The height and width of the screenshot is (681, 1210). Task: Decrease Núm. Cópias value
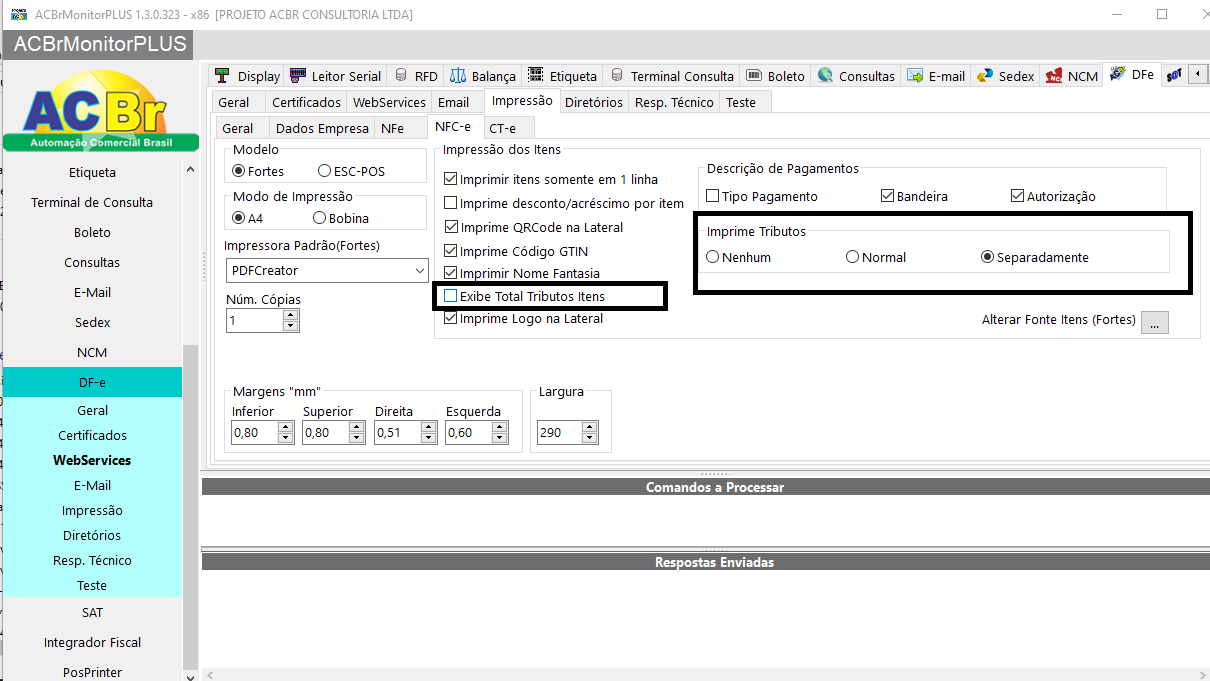point(290,326)
